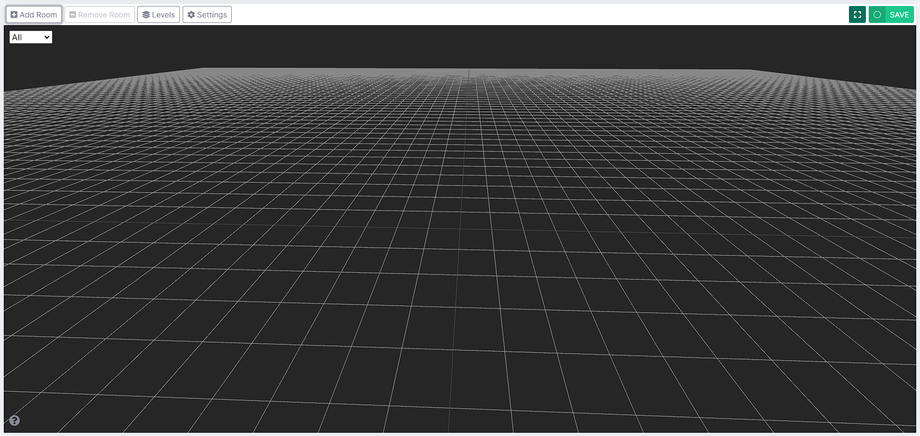Open the All levels dropdown
The height and width of the screenshot is (436, 920).
31,37
